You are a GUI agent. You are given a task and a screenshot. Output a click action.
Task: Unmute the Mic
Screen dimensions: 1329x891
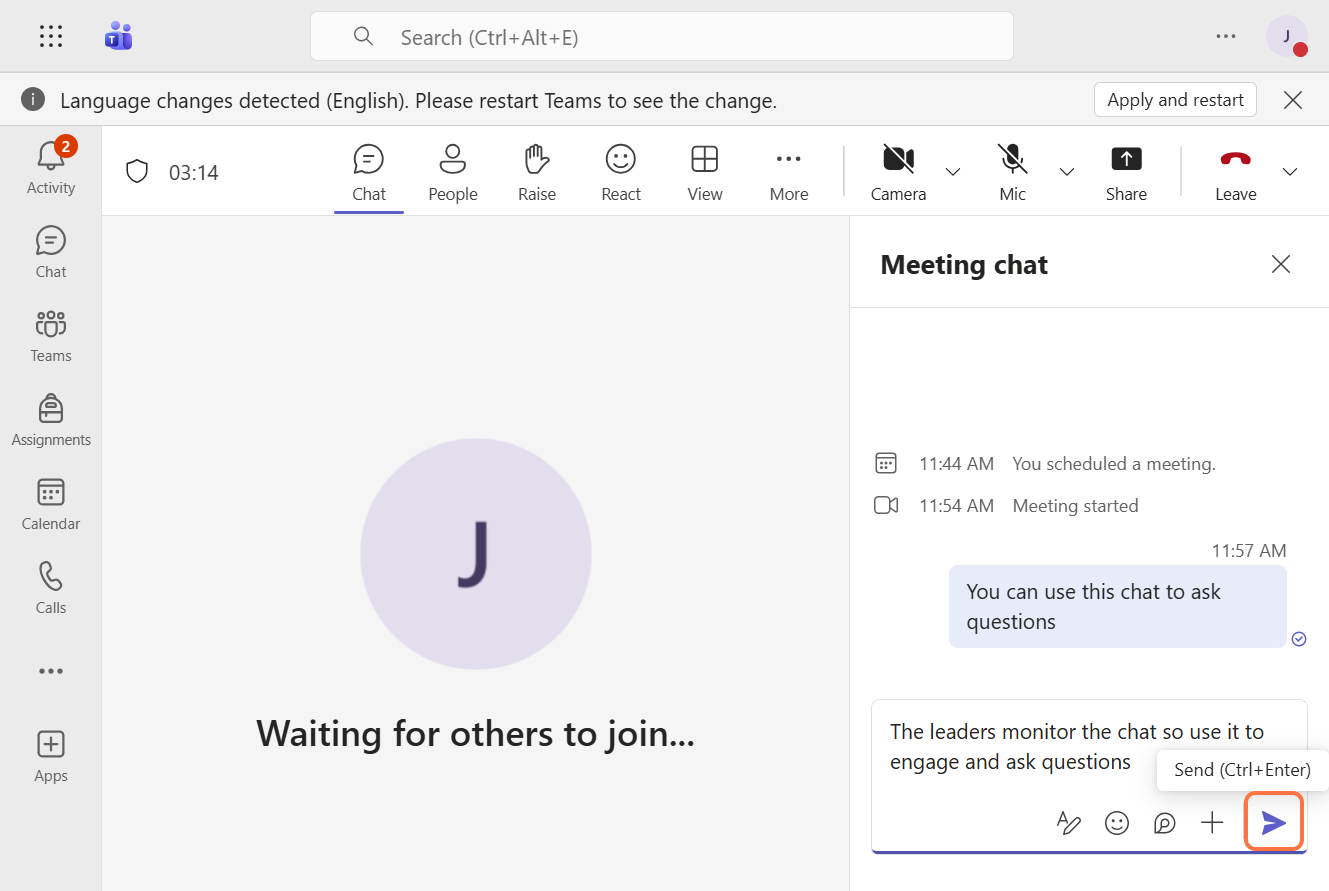tap(1012, 170)
